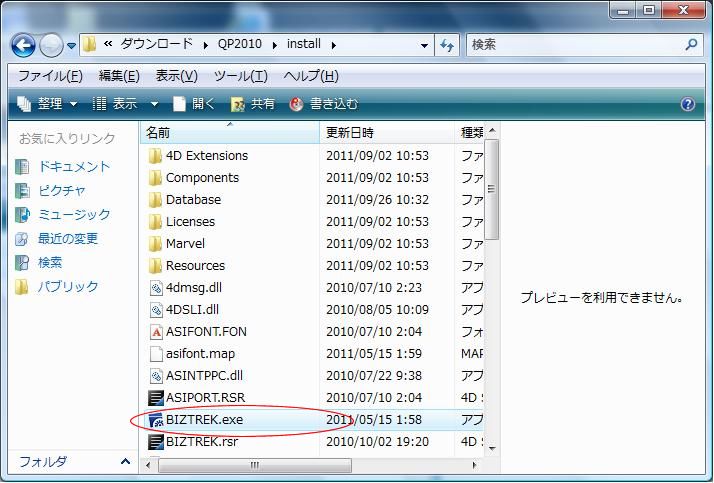Click the vertical scrollbar down arrow
This screenshot has width=714, height=483.
[x=492, y=448]
